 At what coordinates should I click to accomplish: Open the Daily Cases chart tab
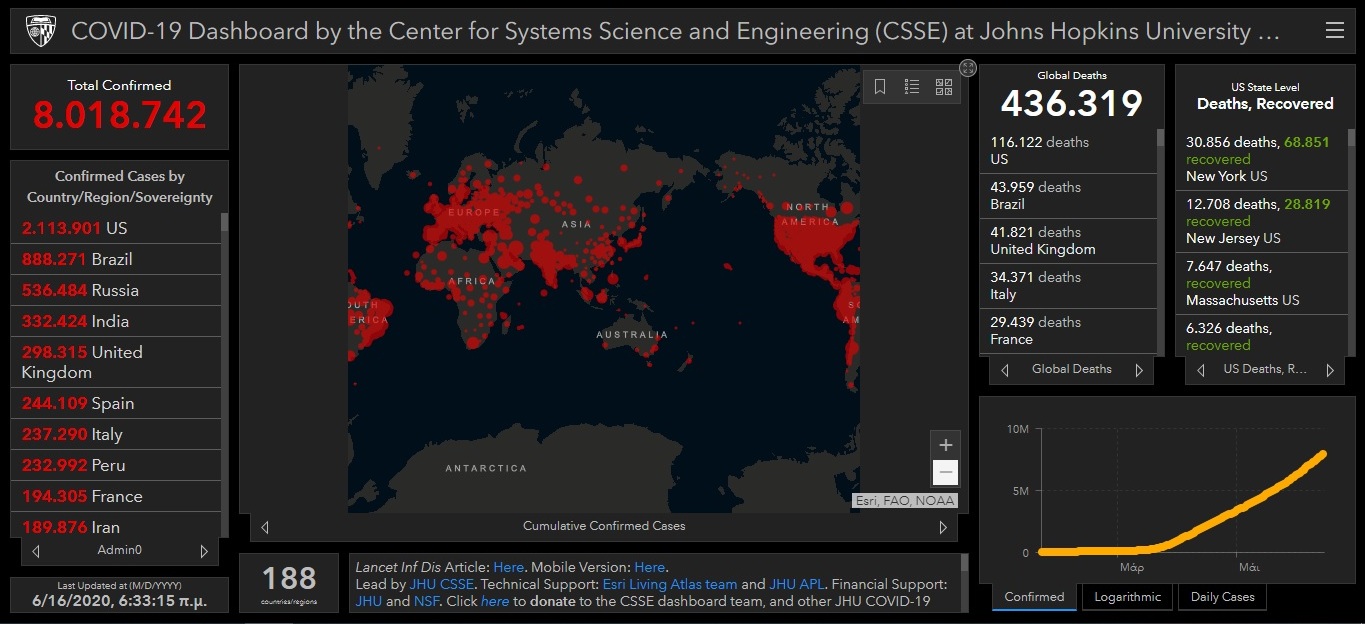pos(1222,597)
